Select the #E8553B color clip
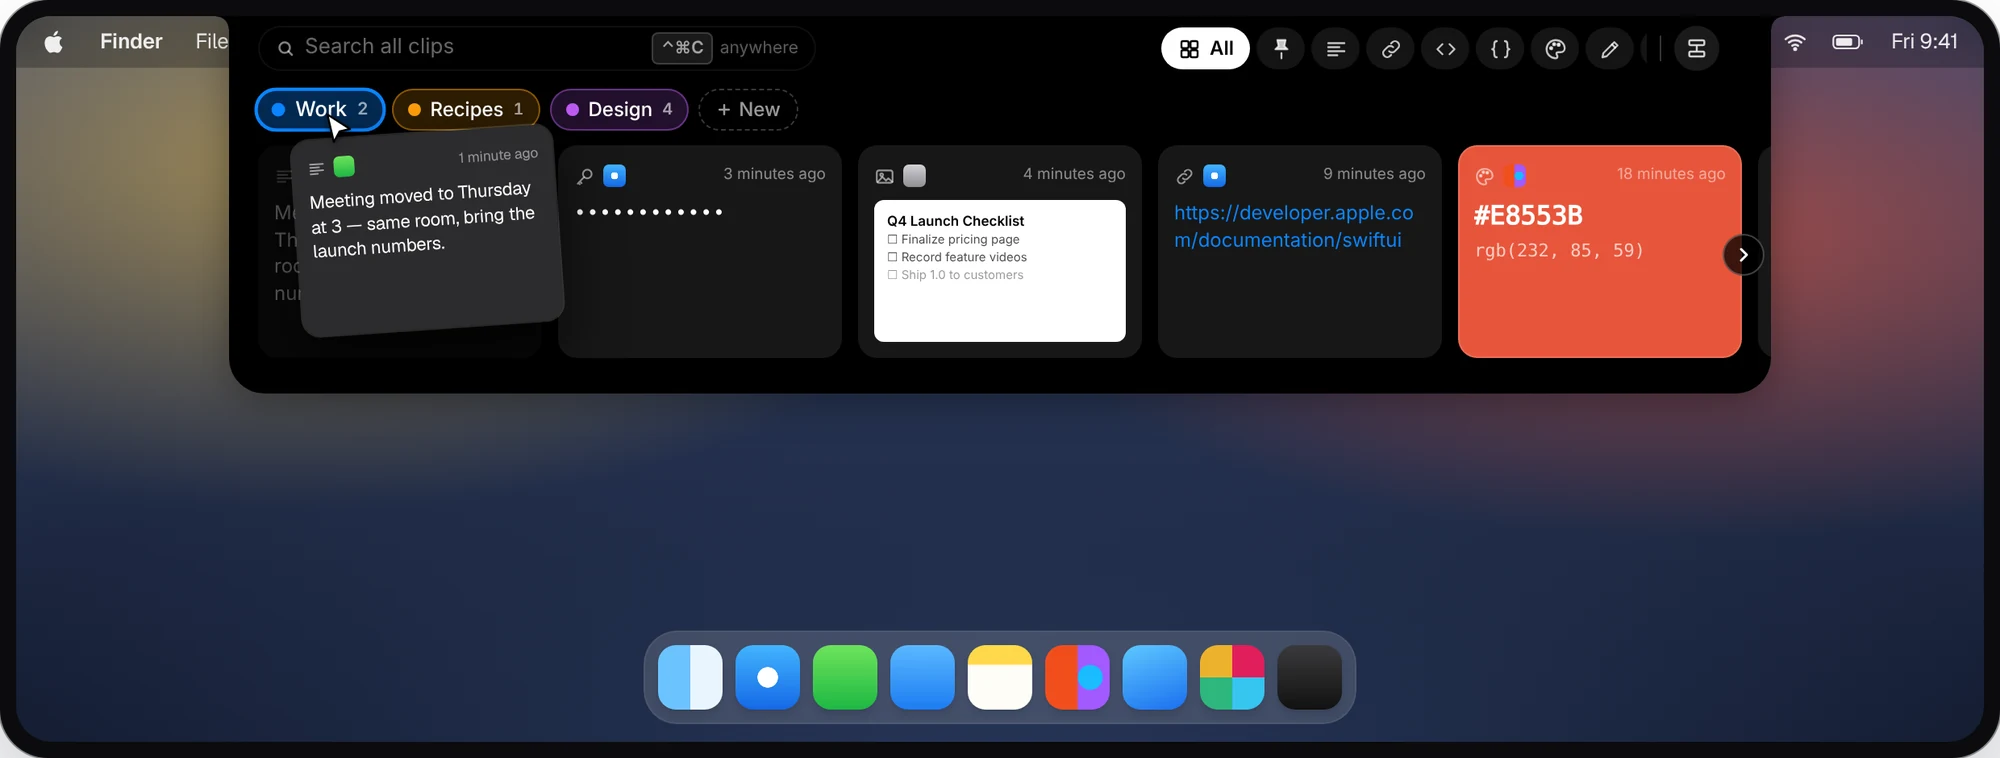The image size is (2000, 758). point(1599,251)
